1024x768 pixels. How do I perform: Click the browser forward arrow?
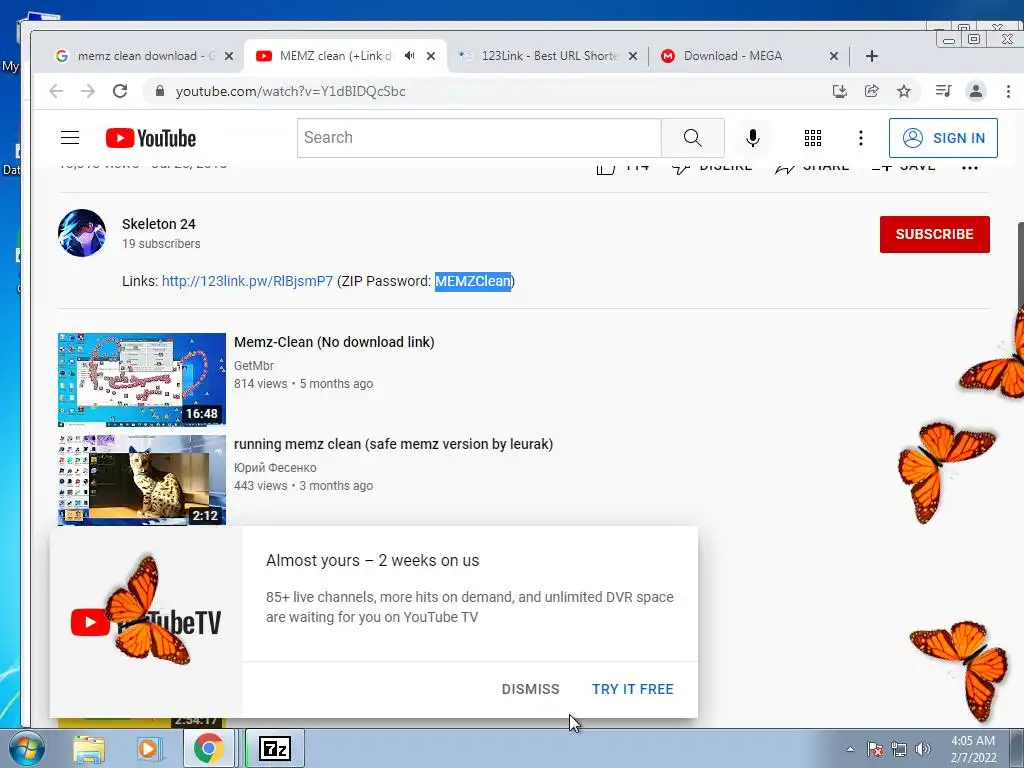pyautogui.click(x=88, y=91)
